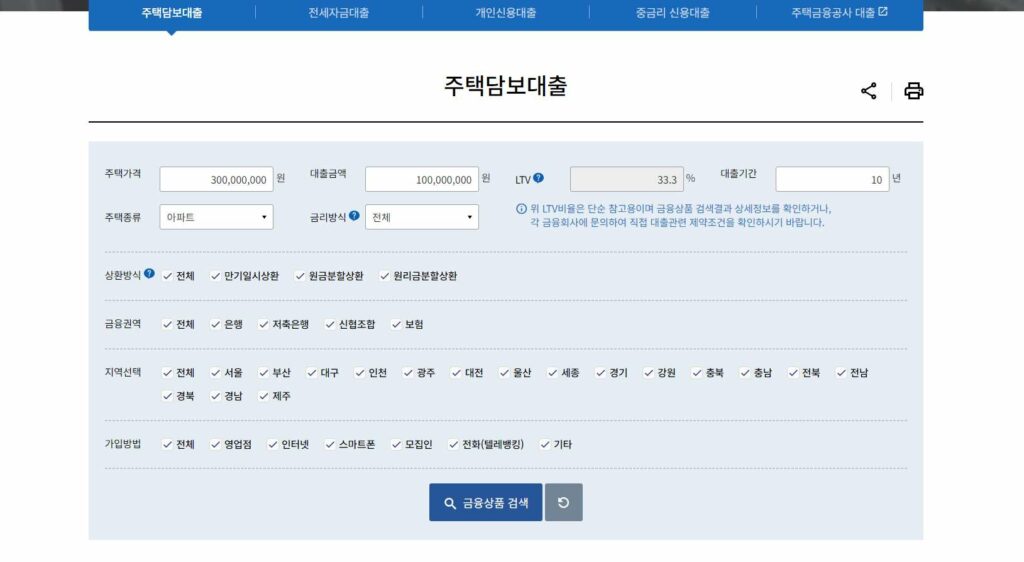1024x562 pixels.
Task: Uncheck 서울 region checkbox
Action: 216,373
